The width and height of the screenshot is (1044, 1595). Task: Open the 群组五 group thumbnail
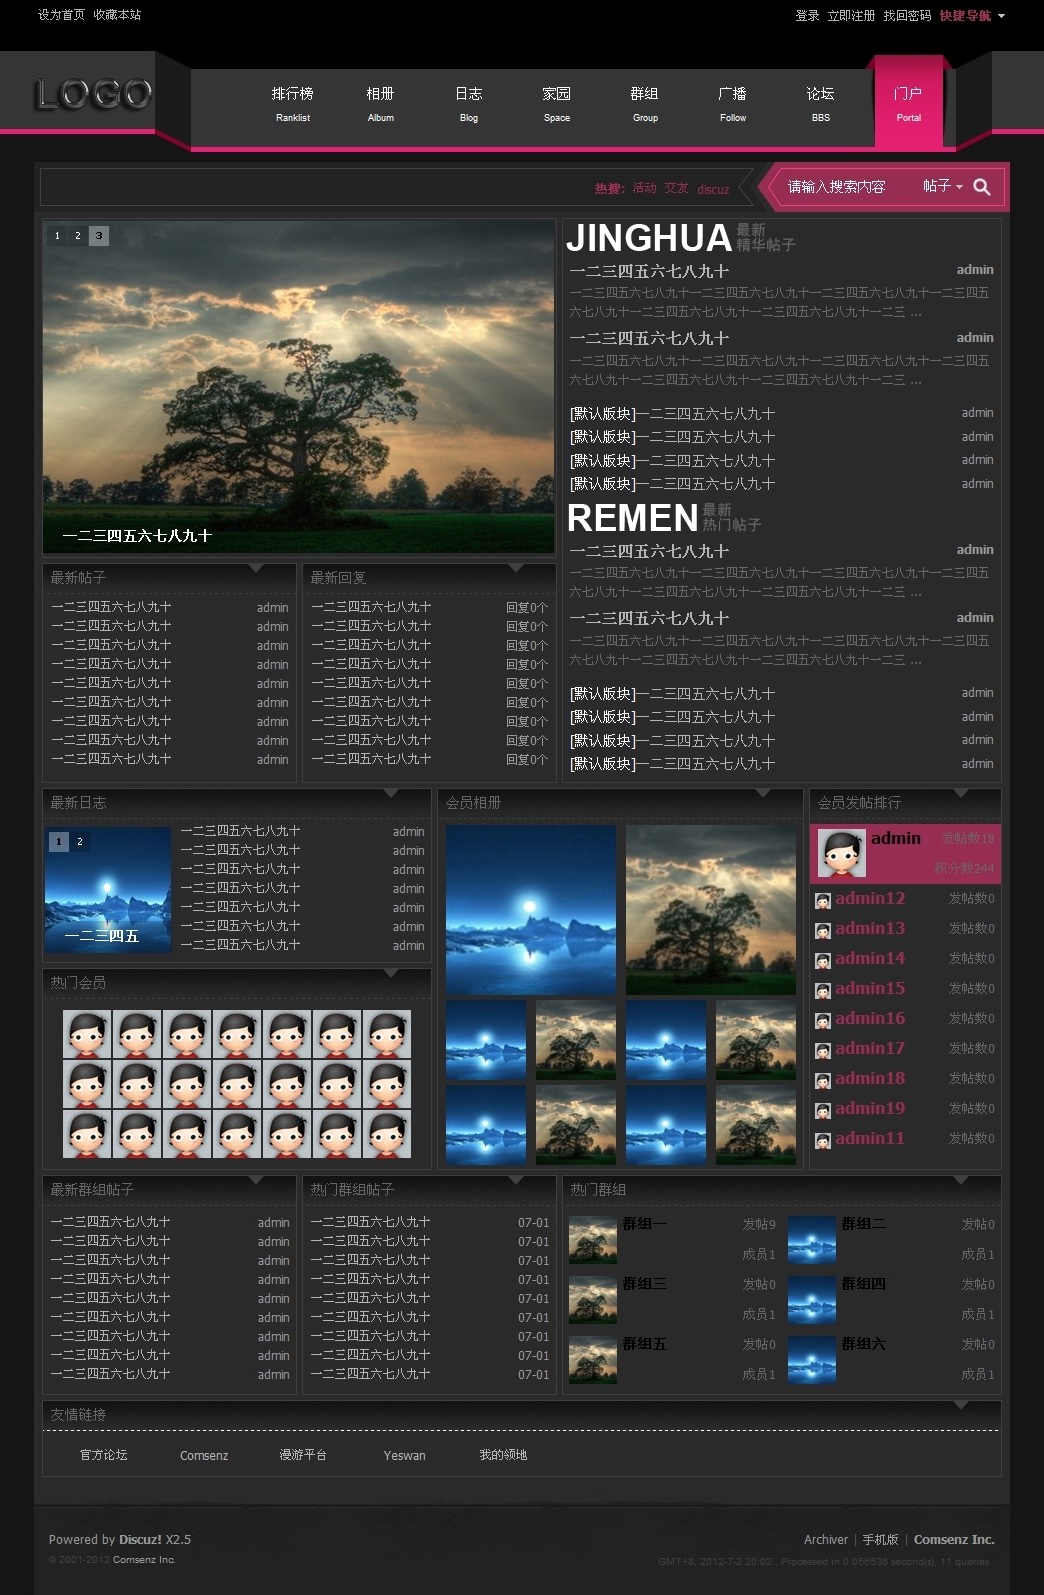click(592, 1360)
